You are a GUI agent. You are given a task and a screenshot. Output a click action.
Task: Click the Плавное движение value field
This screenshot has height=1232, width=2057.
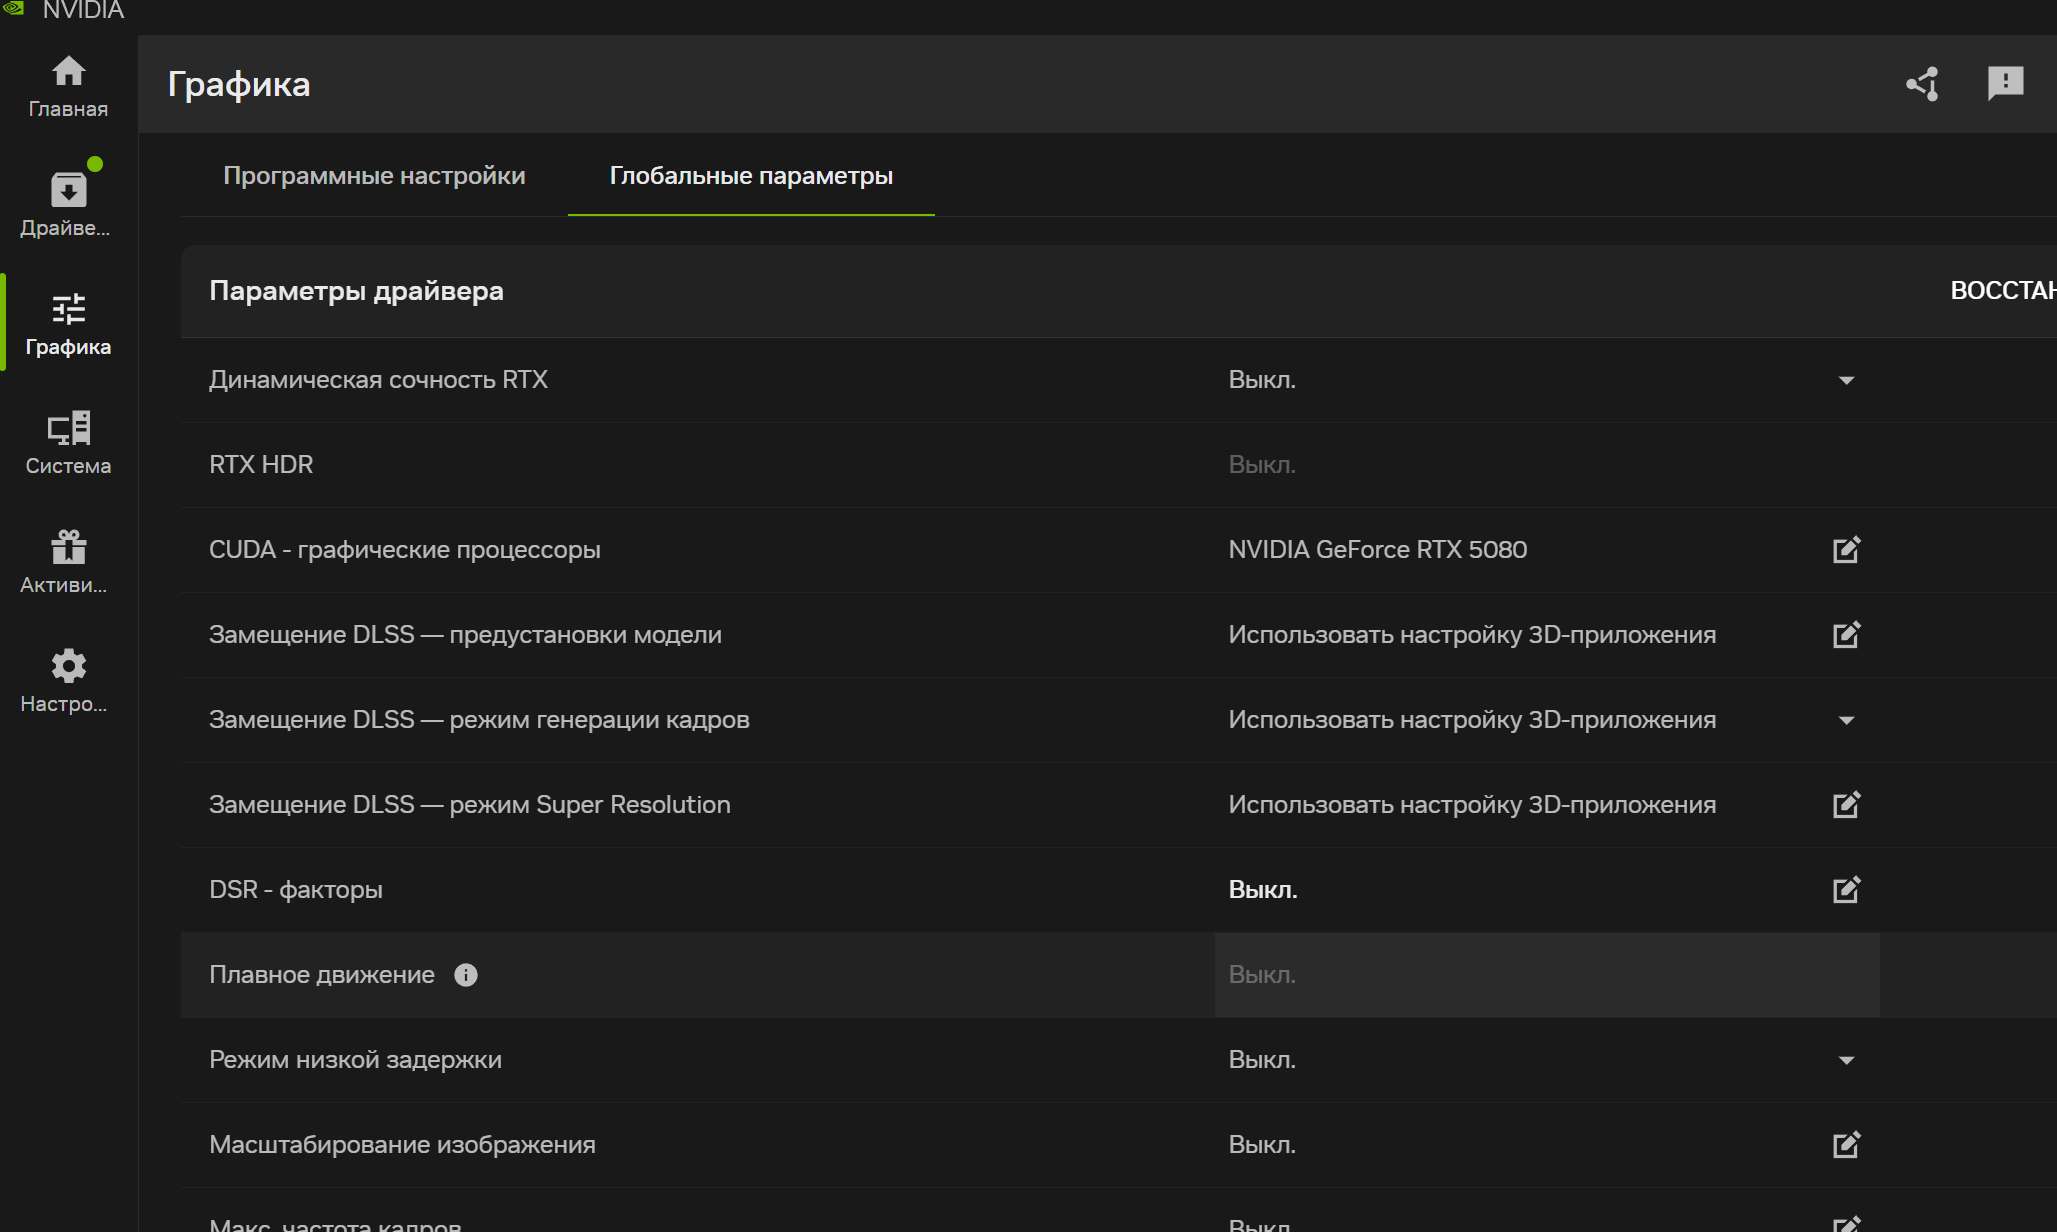[x=1546, y=975]
